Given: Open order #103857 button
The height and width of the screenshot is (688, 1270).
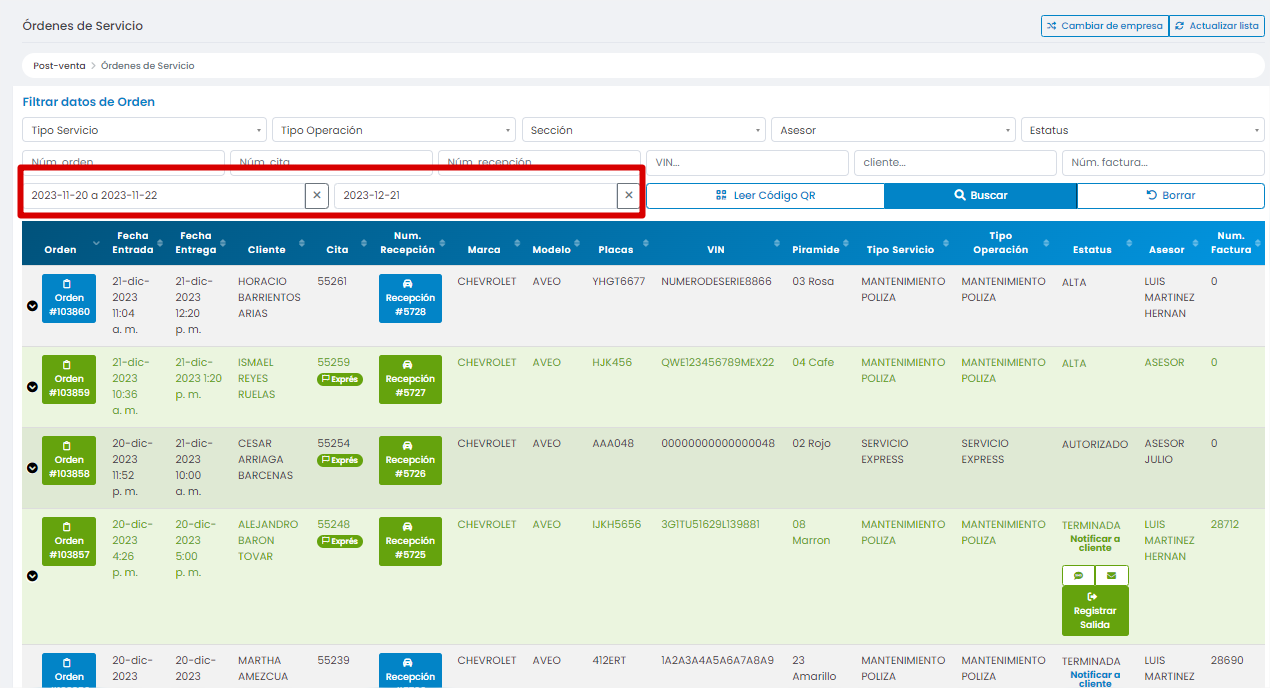Looking at the screenshot, I should (69, 541).
